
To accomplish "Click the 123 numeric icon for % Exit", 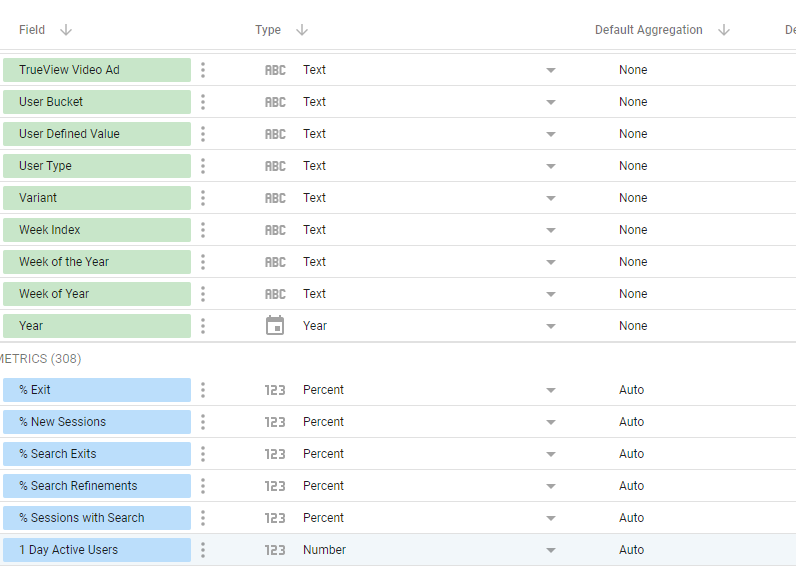I will point(275,390).
